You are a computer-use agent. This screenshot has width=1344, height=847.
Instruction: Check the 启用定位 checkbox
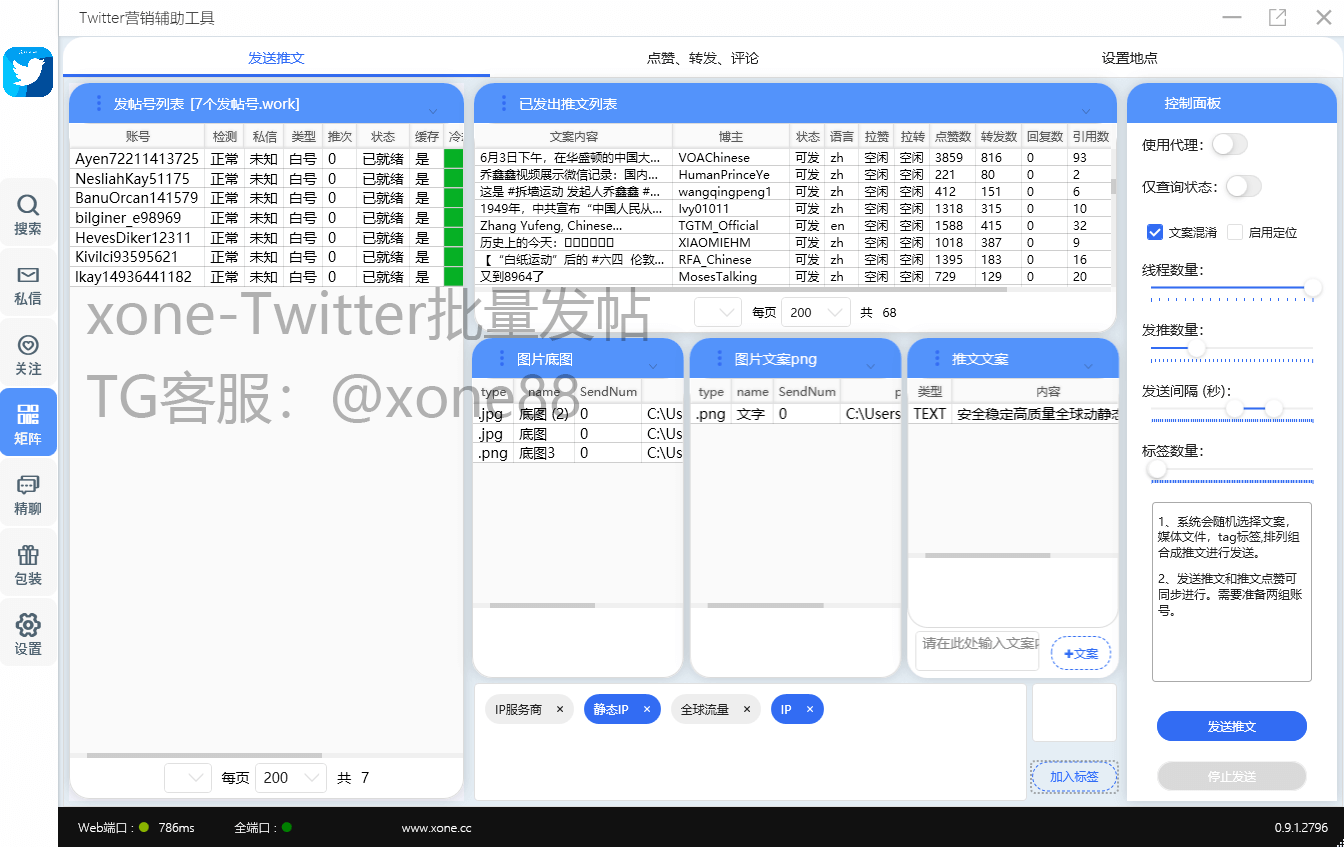tap(1235, 232)
